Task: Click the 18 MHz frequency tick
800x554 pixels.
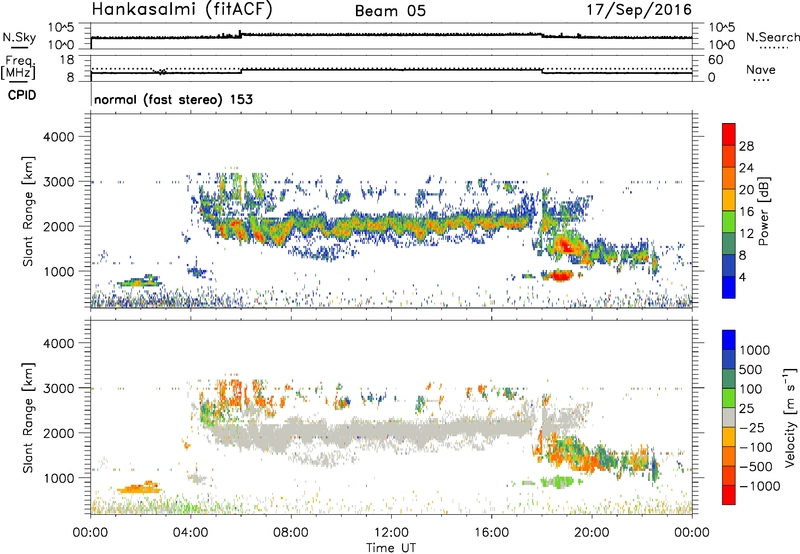Action: 67,60
